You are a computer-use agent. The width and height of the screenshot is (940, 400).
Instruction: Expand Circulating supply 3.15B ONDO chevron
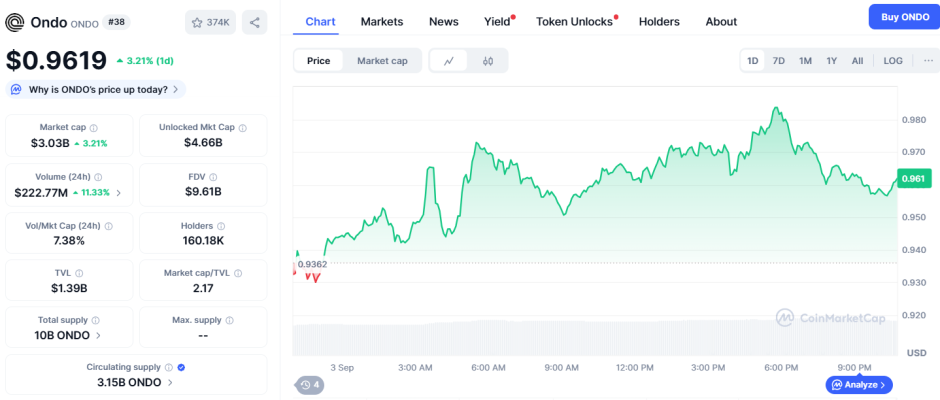click(x=170, y=383)
